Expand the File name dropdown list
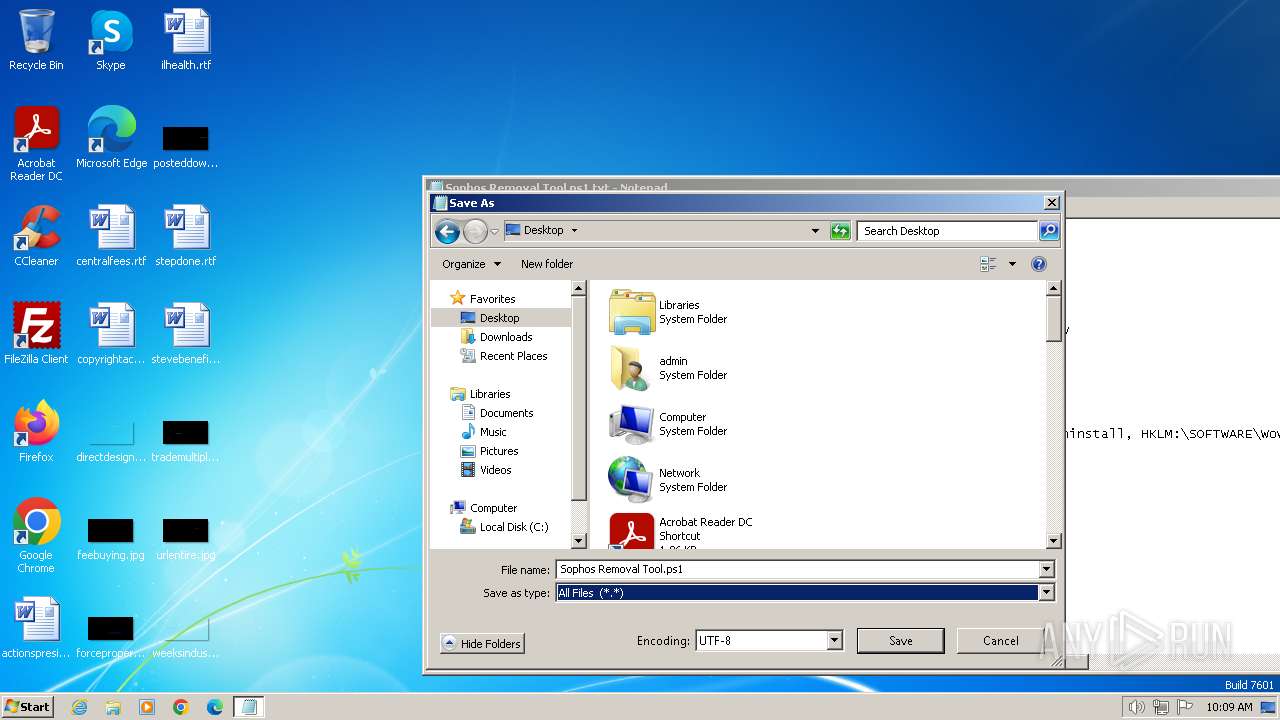The width and height of the screenshot is (1280, 720). (1046, 569)
